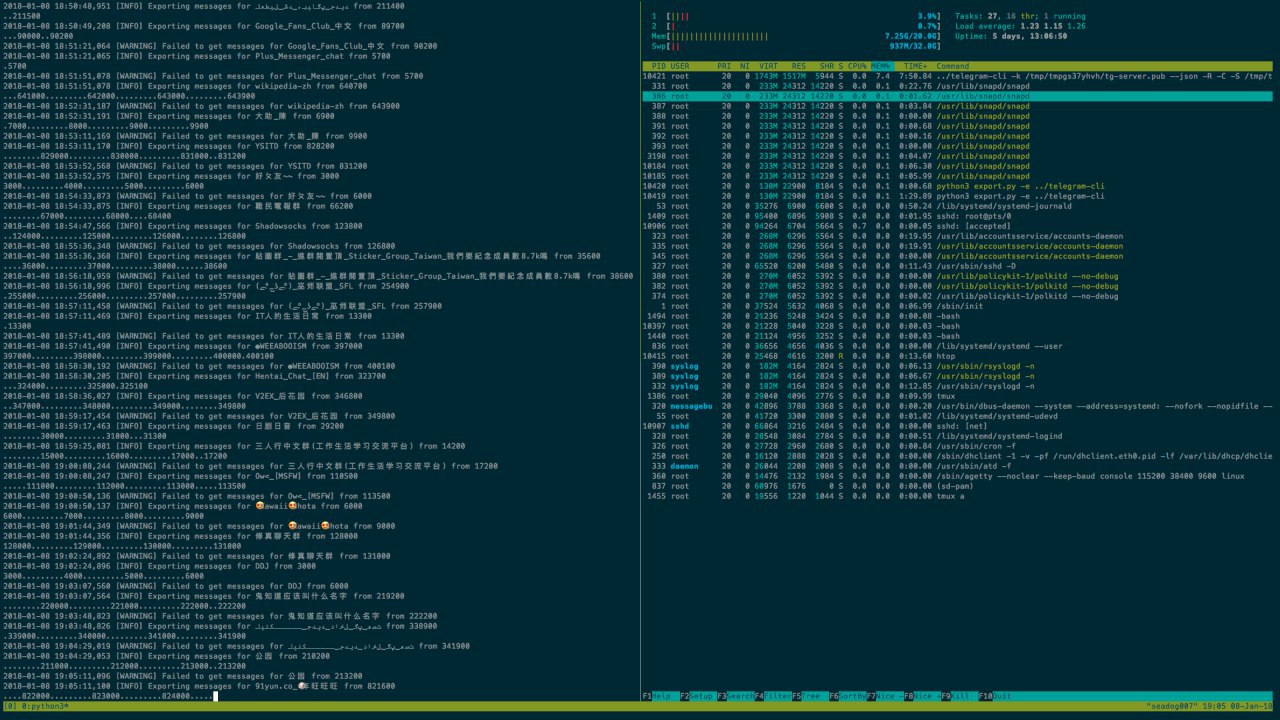Viewport: 1280px width, 720px height.
Task: Select the /usr/sbin/cron -f process row
Action: (x=958, y=446)
